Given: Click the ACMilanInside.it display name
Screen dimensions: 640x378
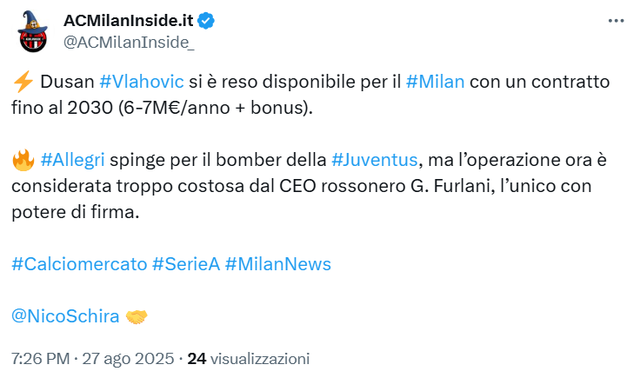Looking at the screenshot, I should coord(128,20).
